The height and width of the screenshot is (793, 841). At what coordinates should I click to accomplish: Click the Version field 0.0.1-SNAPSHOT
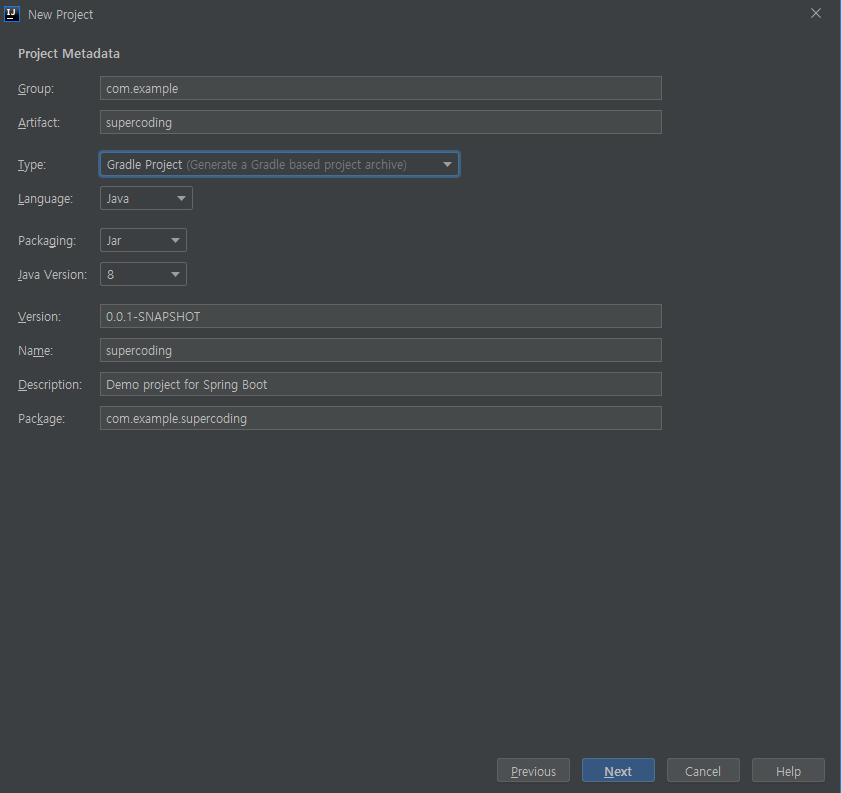[380, 316]
